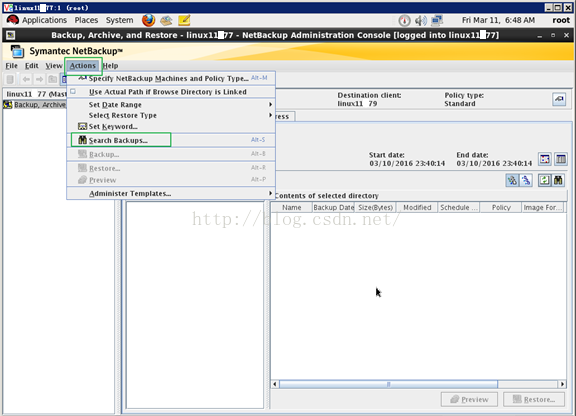Click the binoculars search icon above table
This screenshot has height=416, width=576.
pos(558,180)
